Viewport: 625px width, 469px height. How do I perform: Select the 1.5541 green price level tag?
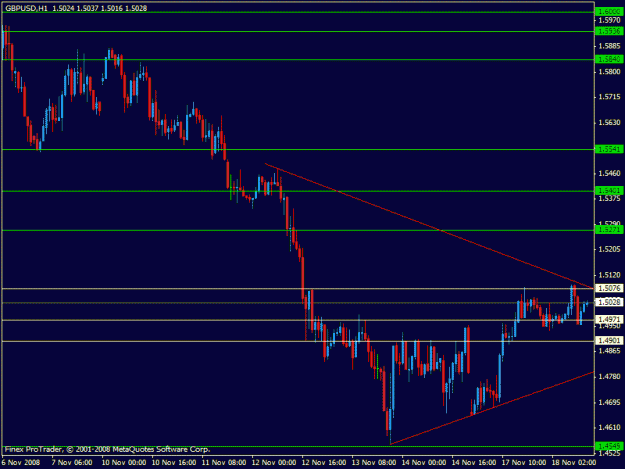[x=609, y=149]
